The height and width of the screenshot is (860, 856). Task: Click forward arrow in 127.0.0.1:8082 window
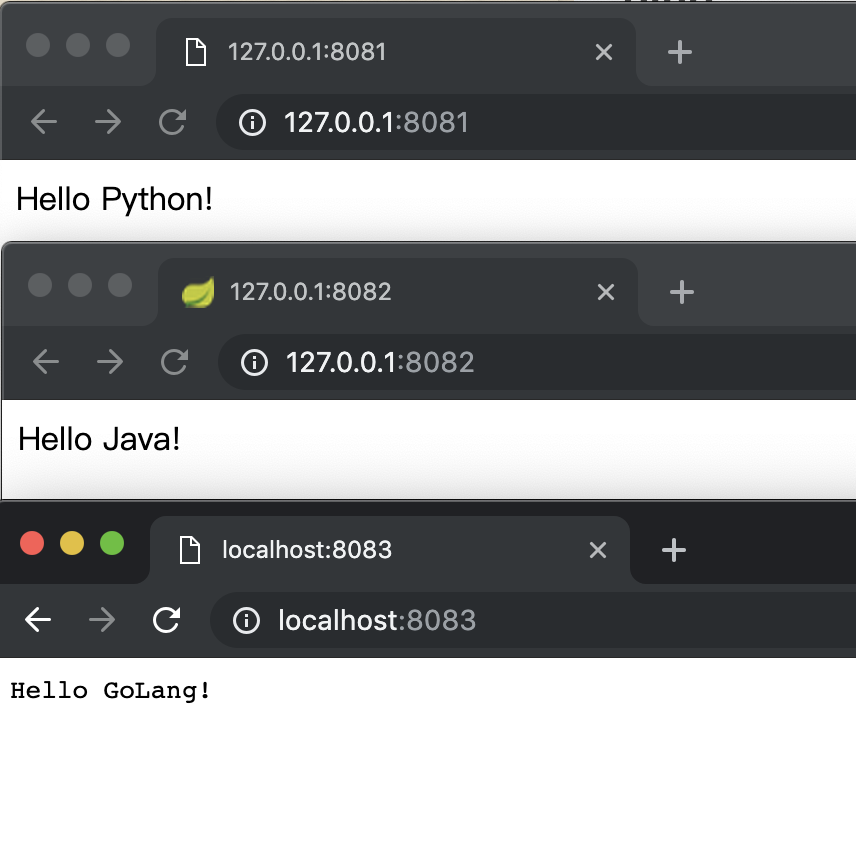pyautogui.click(x=109, y=362)
